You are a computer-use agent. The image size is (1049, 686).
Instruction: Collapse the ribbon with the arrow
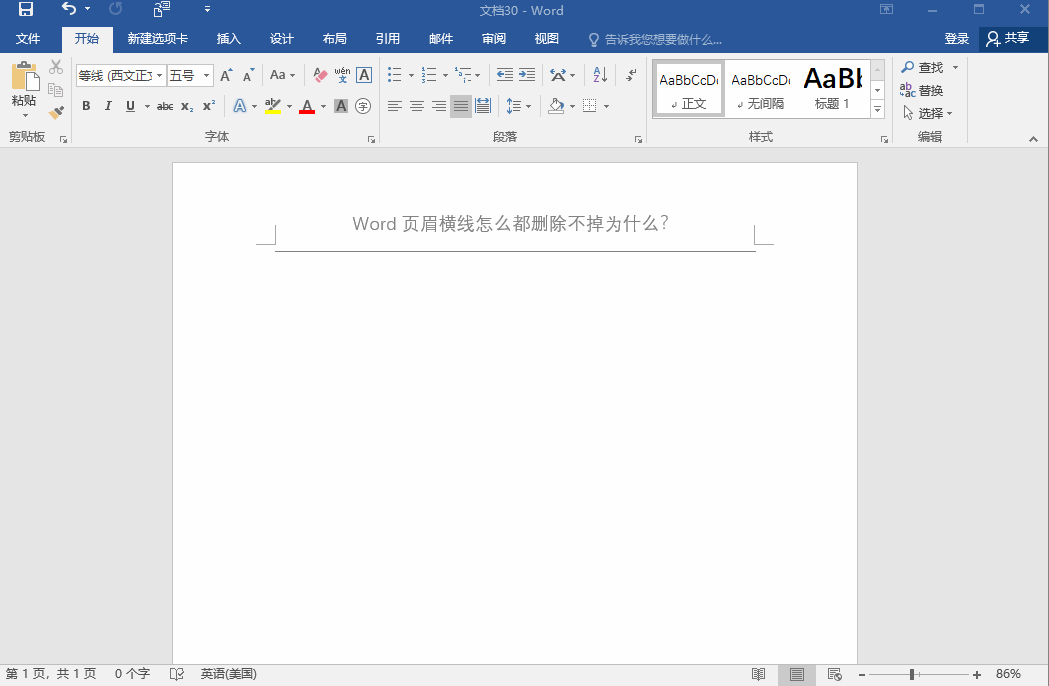(1034, 139)
